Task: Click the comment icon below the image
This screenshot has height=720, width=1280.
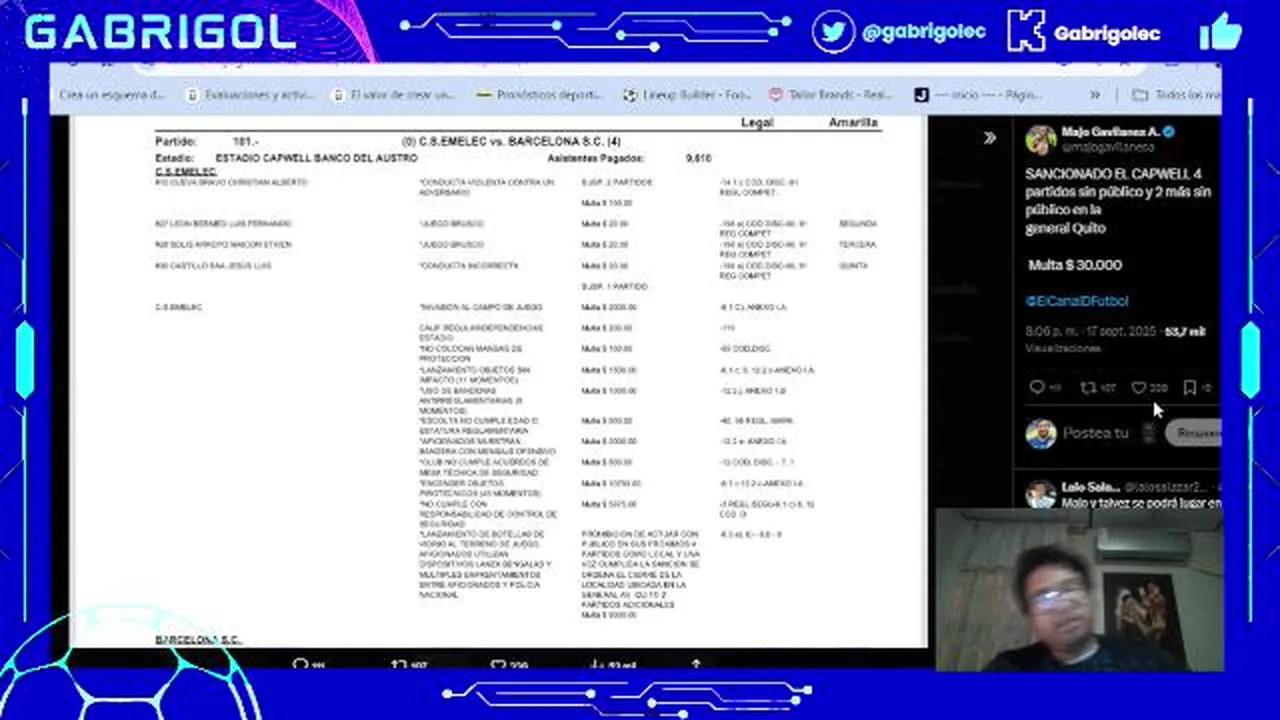Action: (x=299, y=664)
